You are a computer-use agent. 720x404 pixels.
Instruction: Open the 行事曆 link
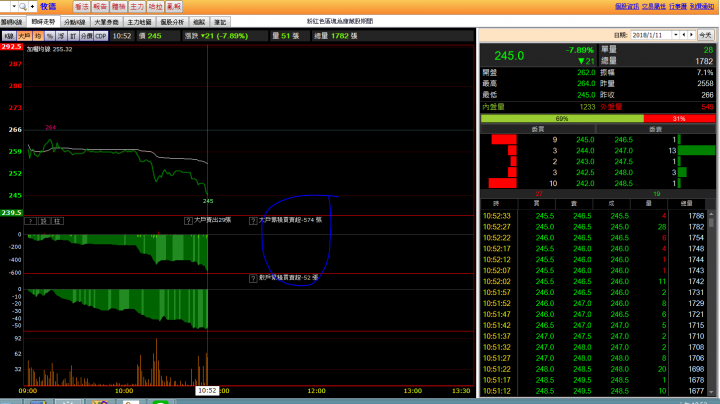click(678, 6)
